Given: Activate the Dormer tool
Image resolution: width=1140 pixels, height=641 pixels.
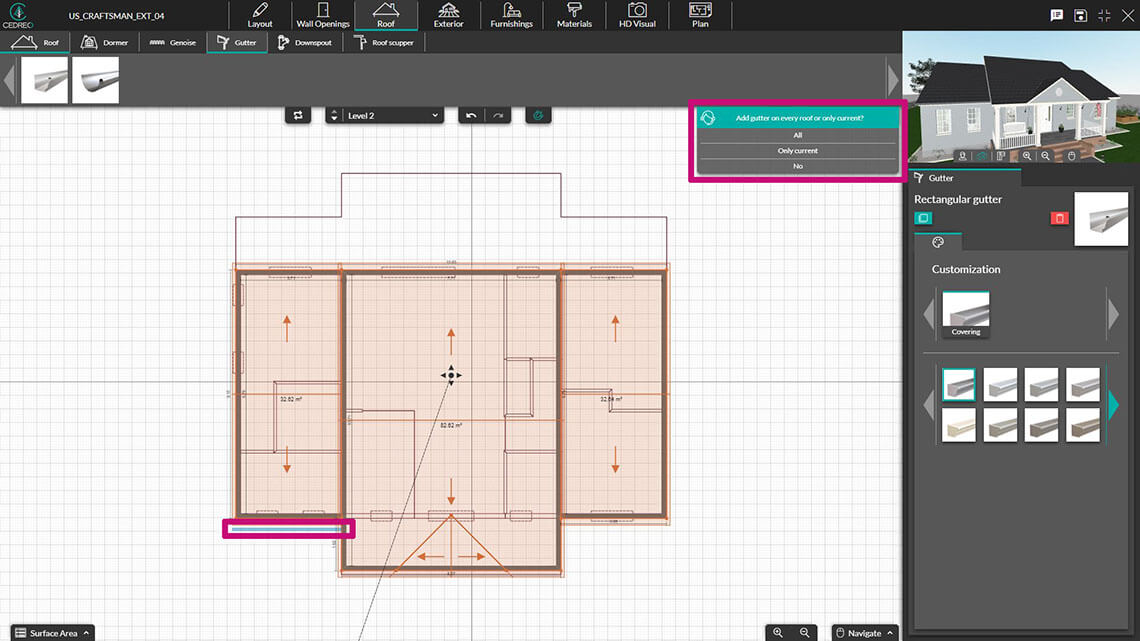Looking at the screenshot, I should pos(104,42).
